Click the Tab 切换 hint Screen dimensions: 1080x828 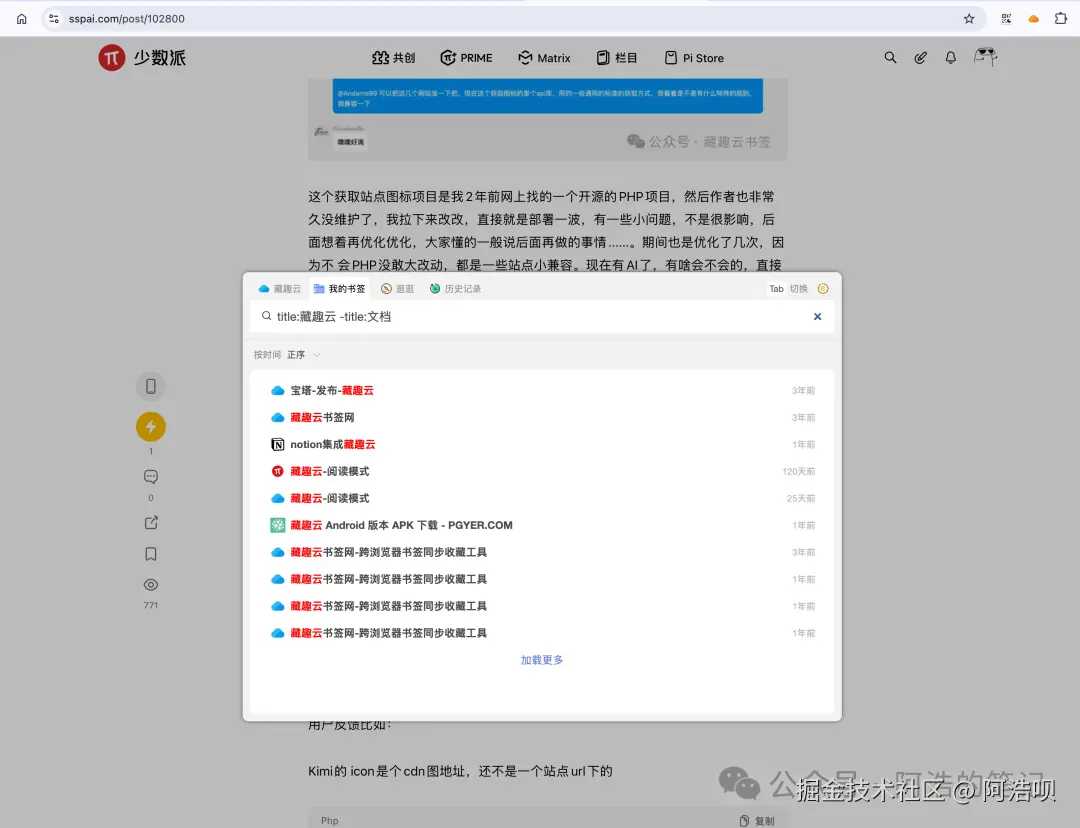tap(788, 289)
